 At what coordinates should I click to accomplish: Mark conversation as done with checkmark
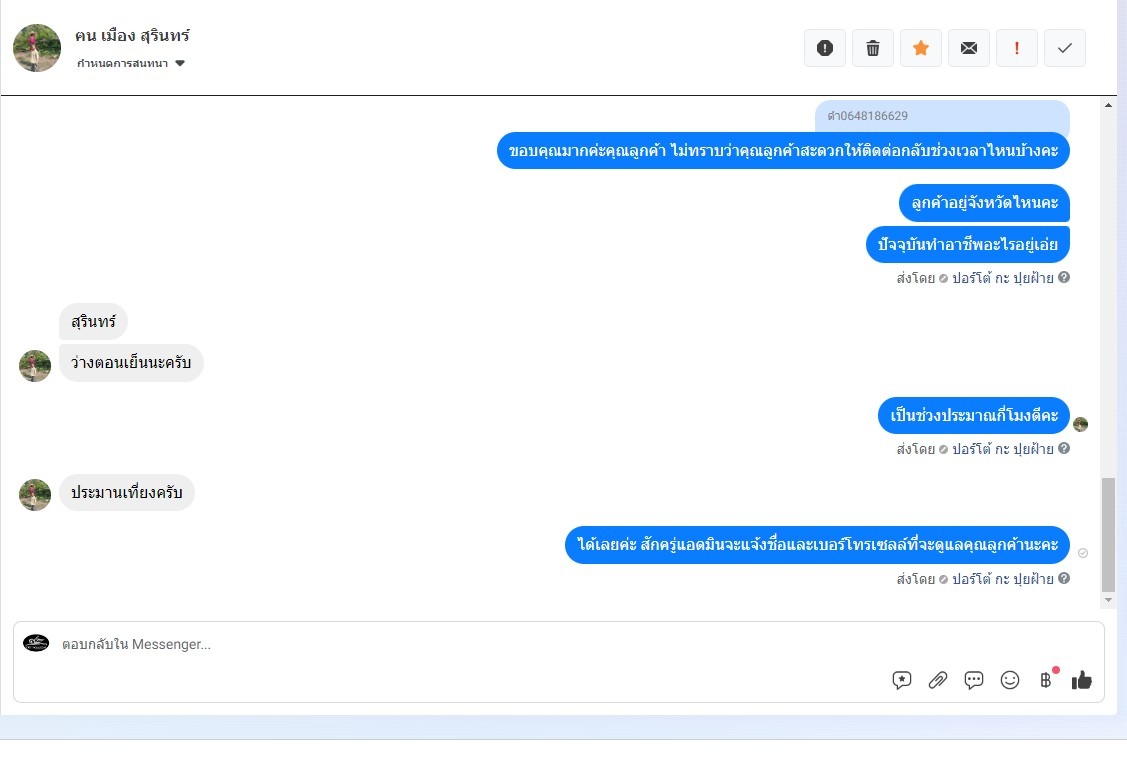point(1064,48)
